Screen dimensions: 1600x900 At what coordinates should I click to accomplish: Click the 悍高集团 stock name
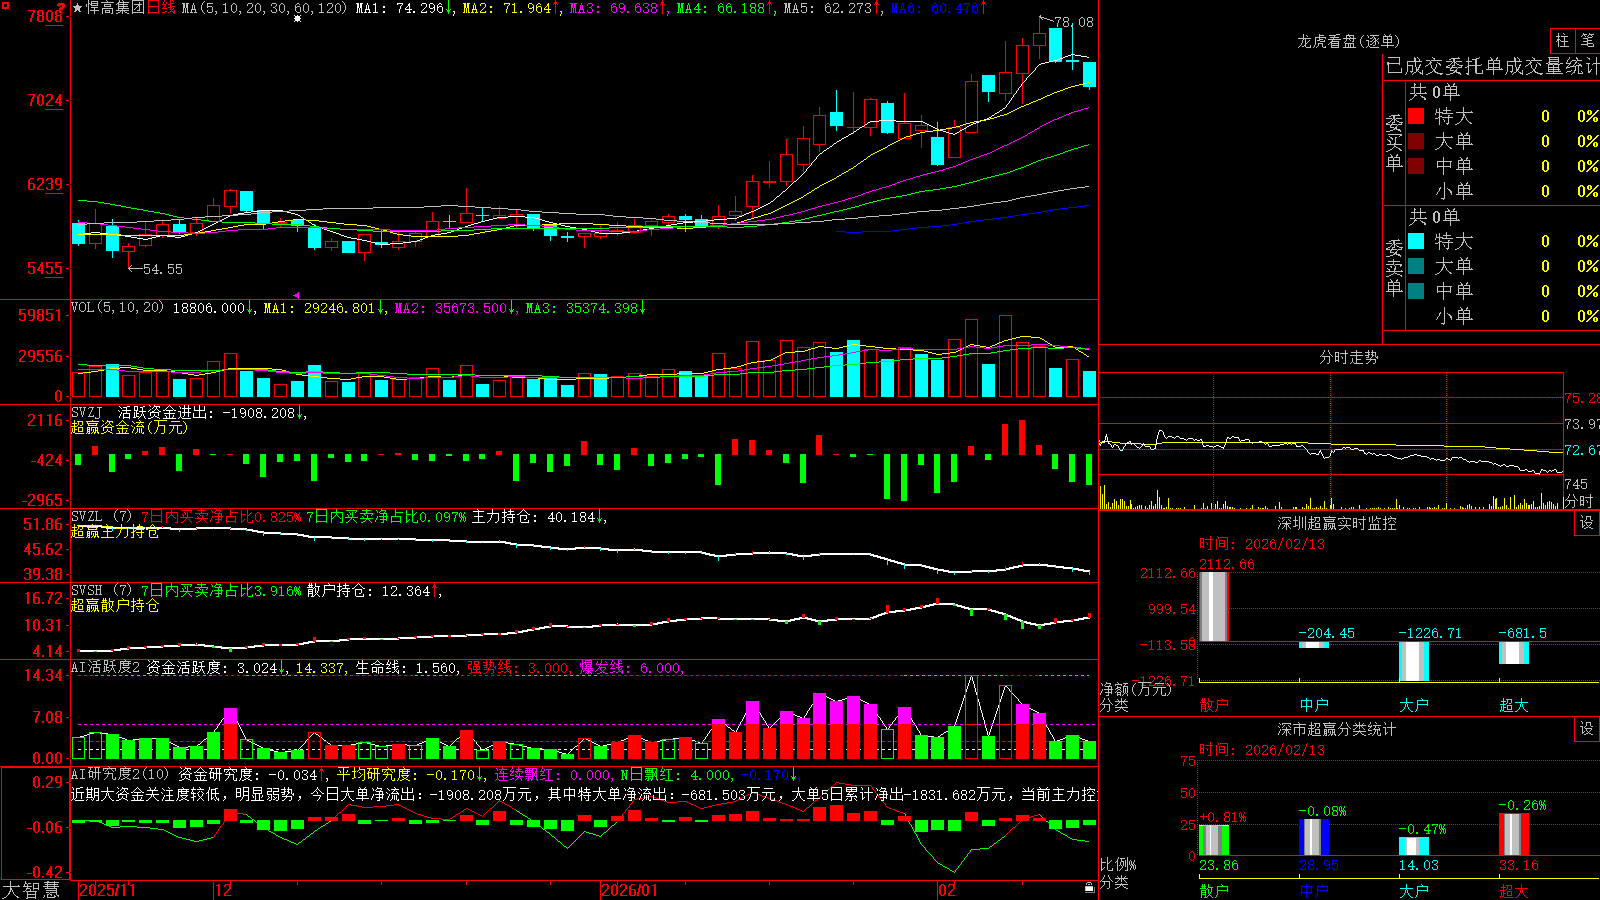115,8
